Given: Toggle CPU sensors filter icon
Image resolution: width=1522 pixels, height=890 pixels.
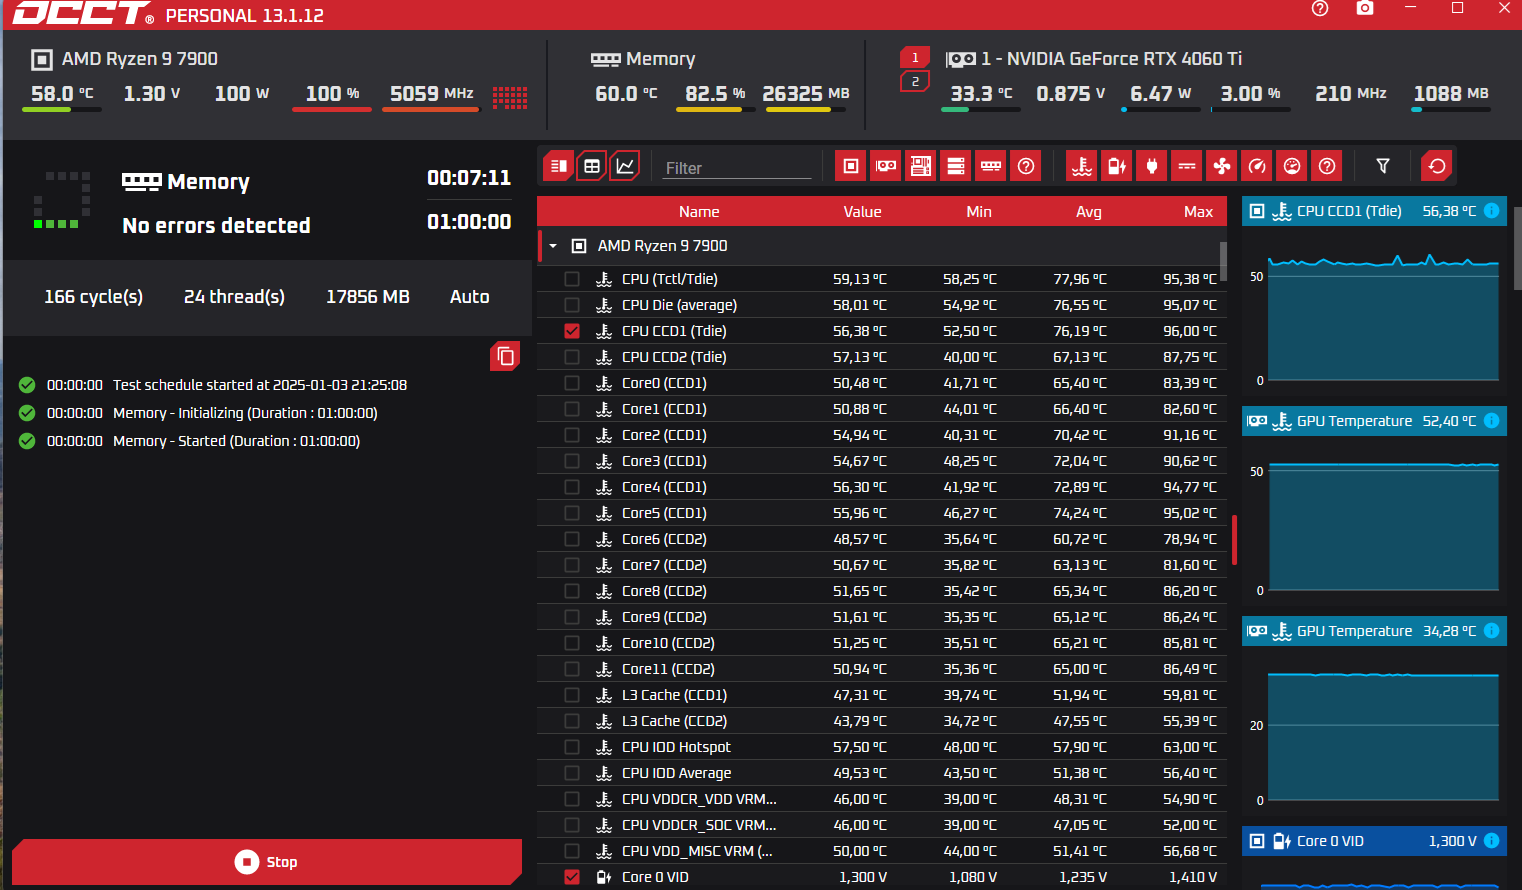Looking at the screenshot, I should [x=851, y=166].
